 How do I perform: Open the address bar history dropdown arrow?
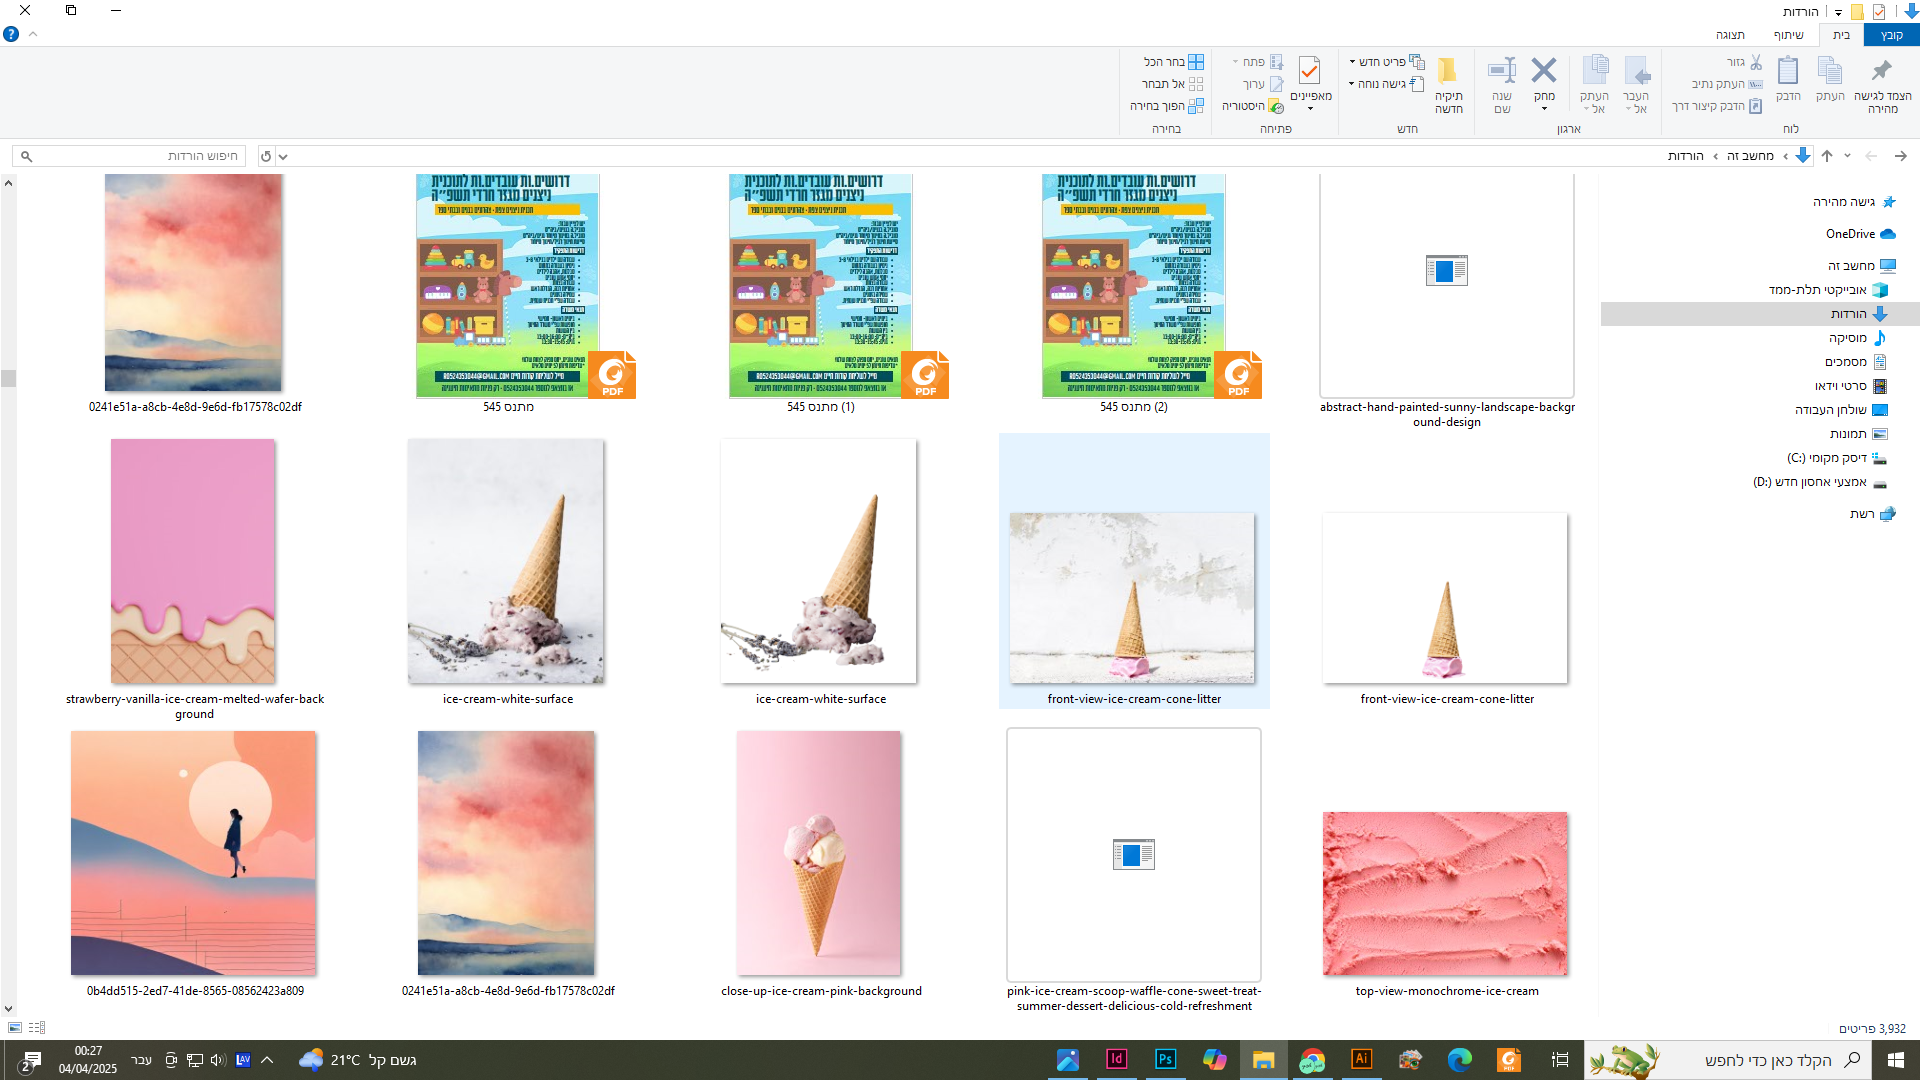click(x=283, y=156)
